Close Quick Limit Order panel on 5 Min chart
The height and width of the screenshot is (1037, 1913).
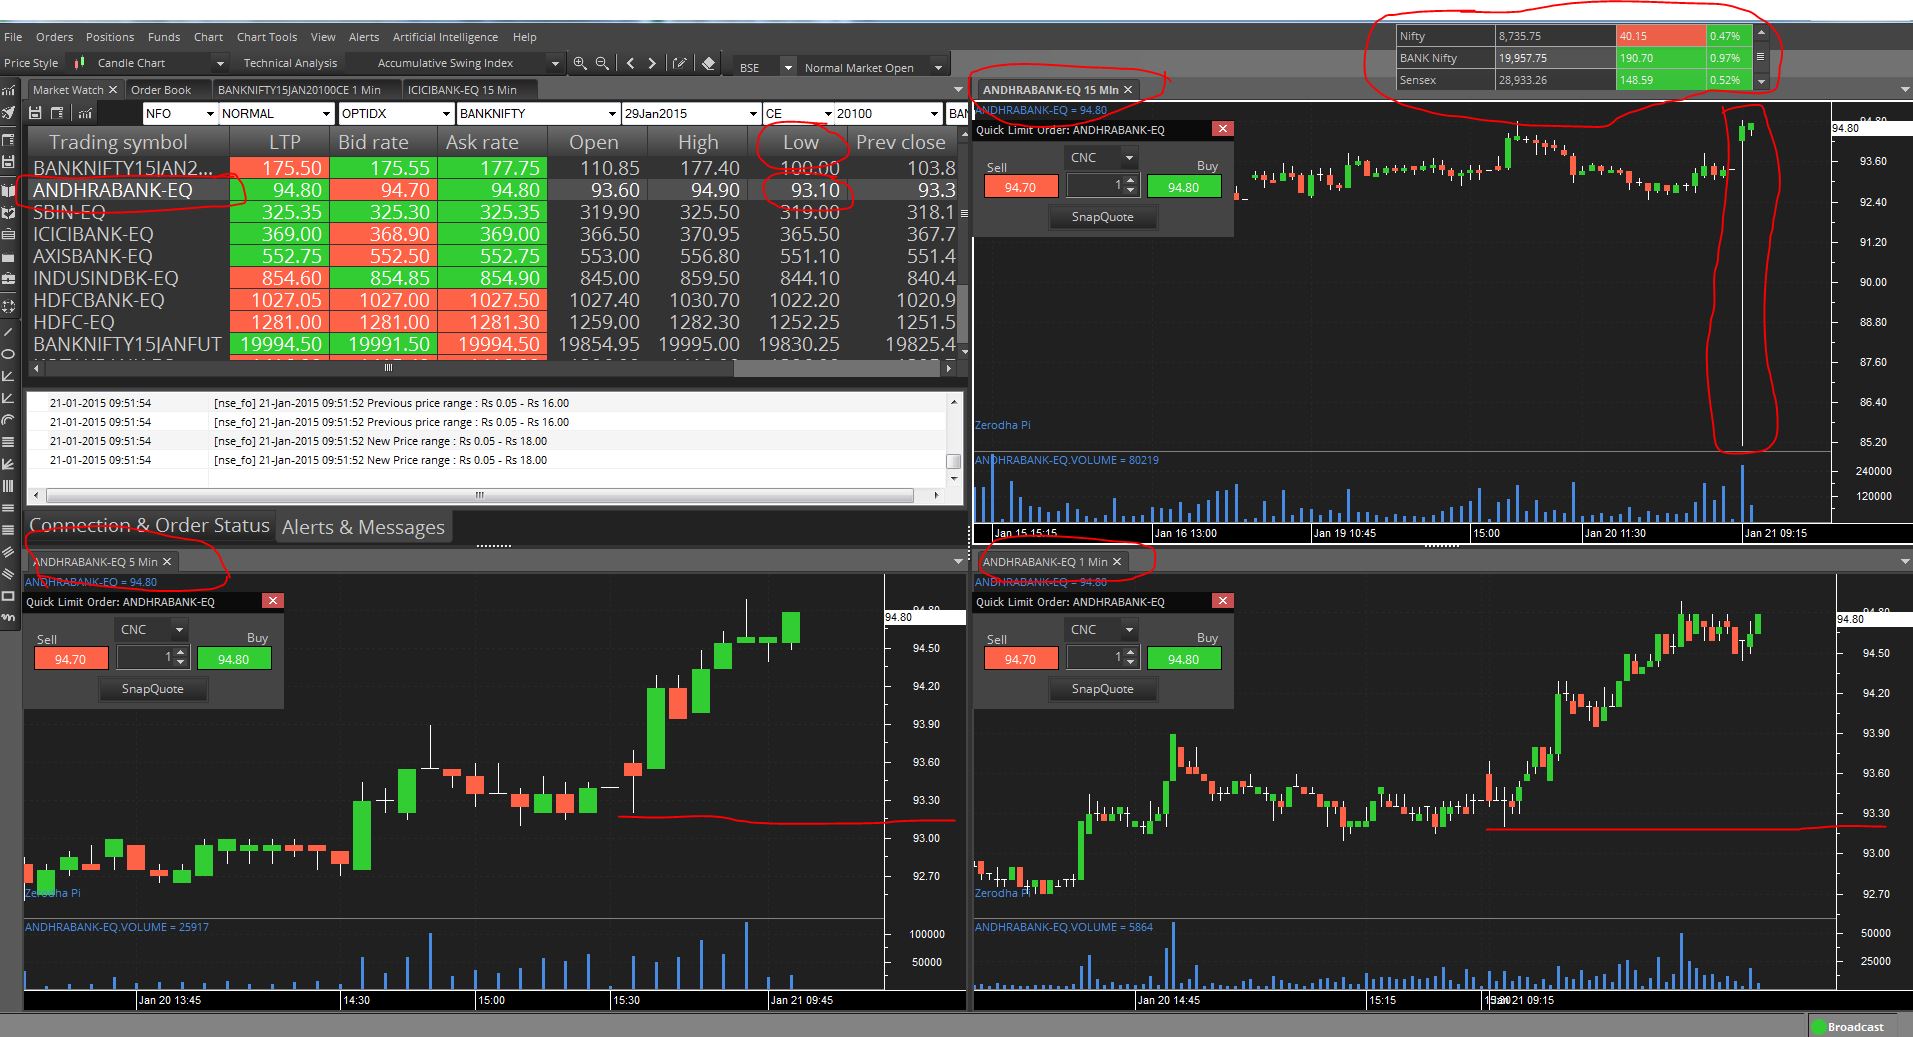tap(272, 601)
